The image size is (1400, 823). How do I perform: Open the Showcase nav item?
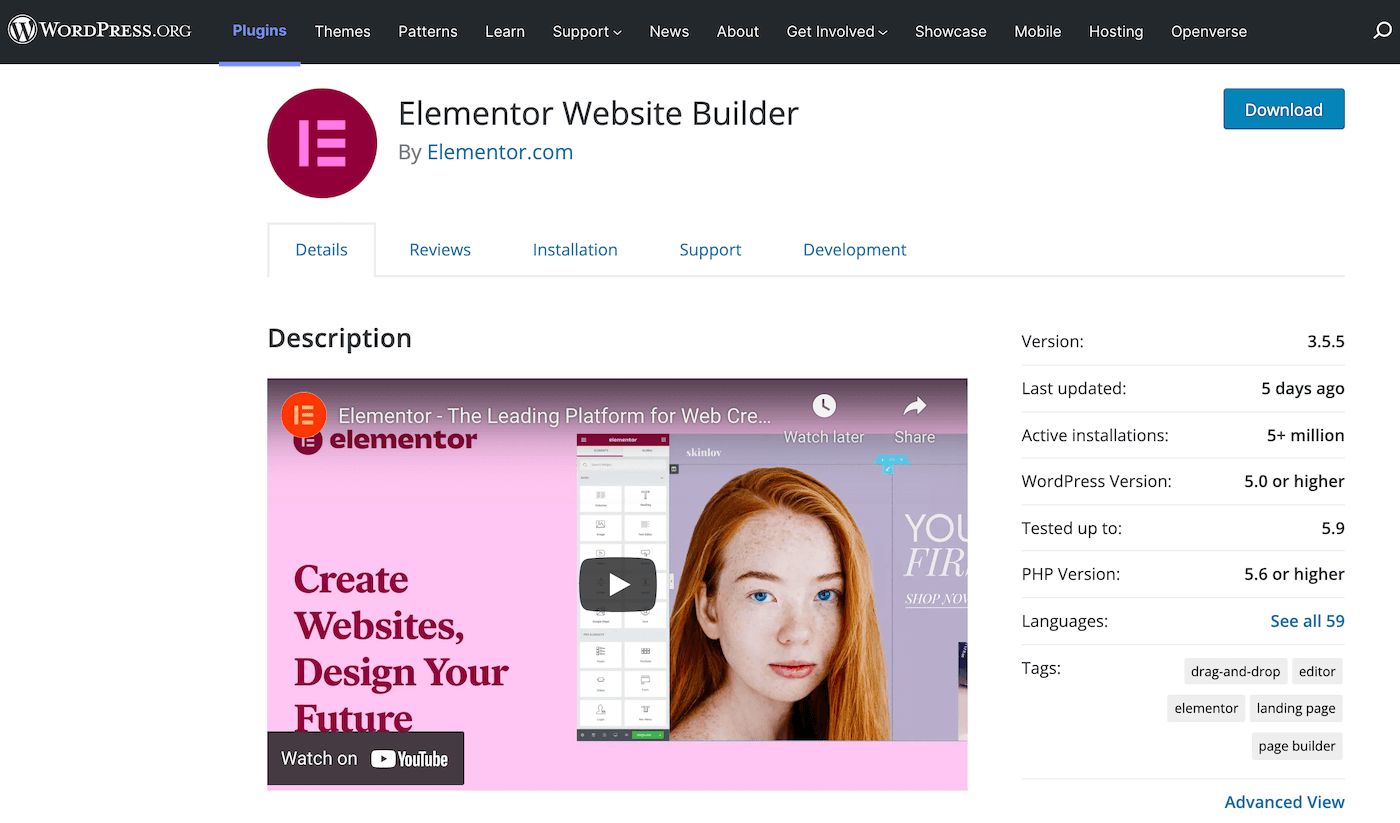pos(951,32)
